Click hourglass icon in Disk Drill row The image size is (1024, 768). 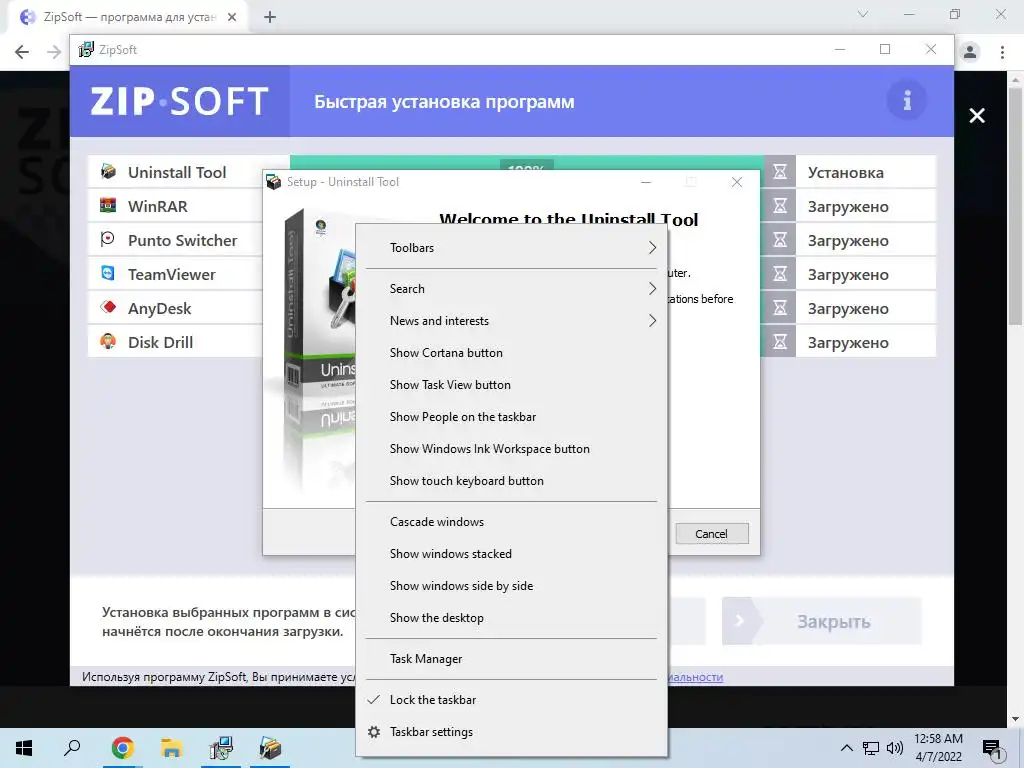tap(780, 342)
